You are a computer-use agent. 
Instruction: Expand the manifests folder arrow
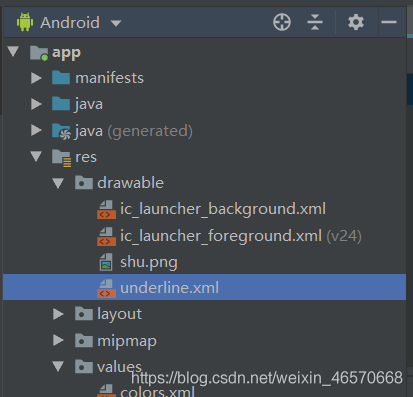[36, 78]
